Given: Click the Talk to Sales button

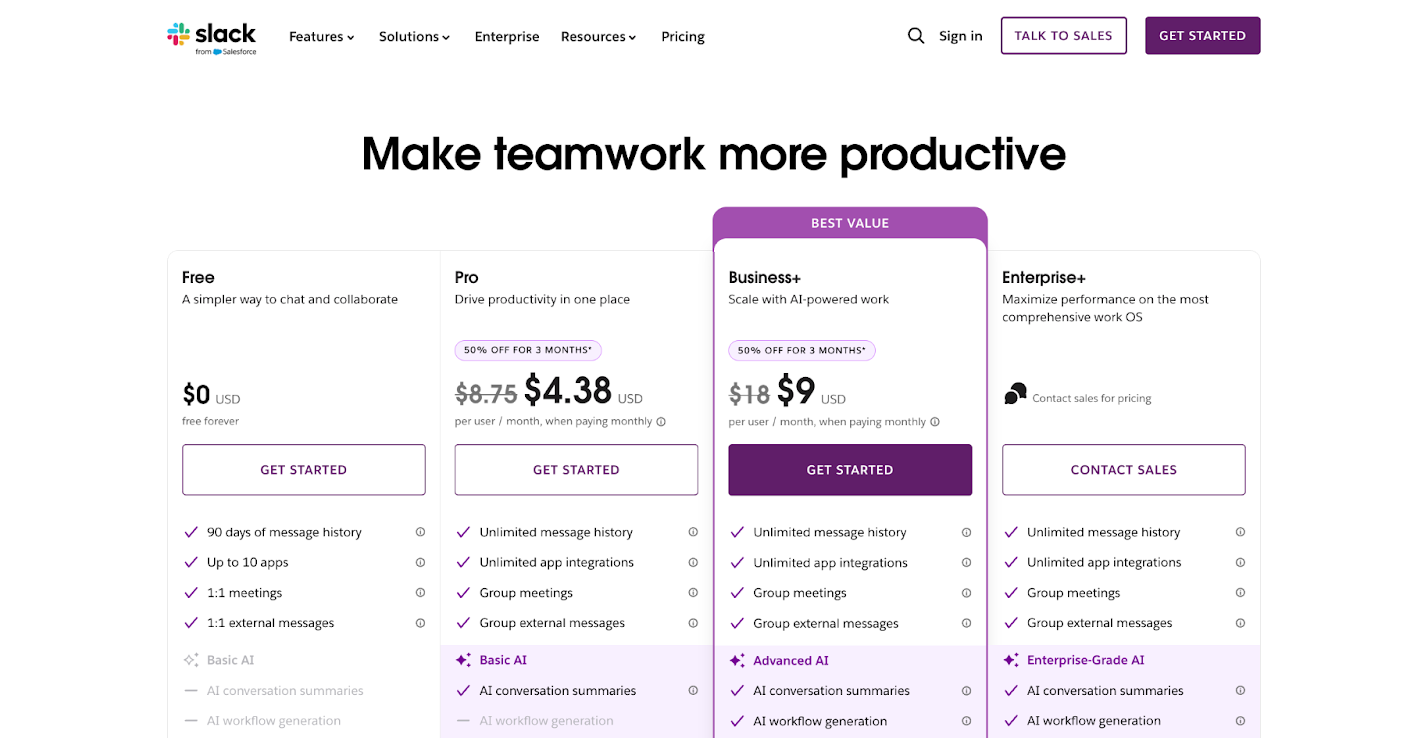Looking at the screenshot, I should tap(1063, 36).
